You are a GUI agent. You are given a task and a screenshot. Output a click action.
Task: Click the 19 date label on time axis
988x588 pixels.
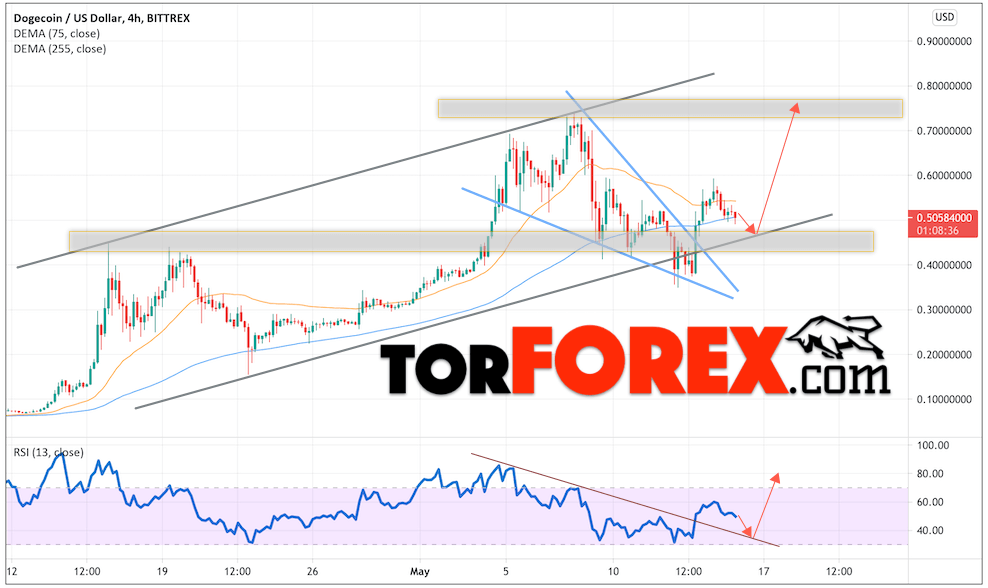click(162, 572)
